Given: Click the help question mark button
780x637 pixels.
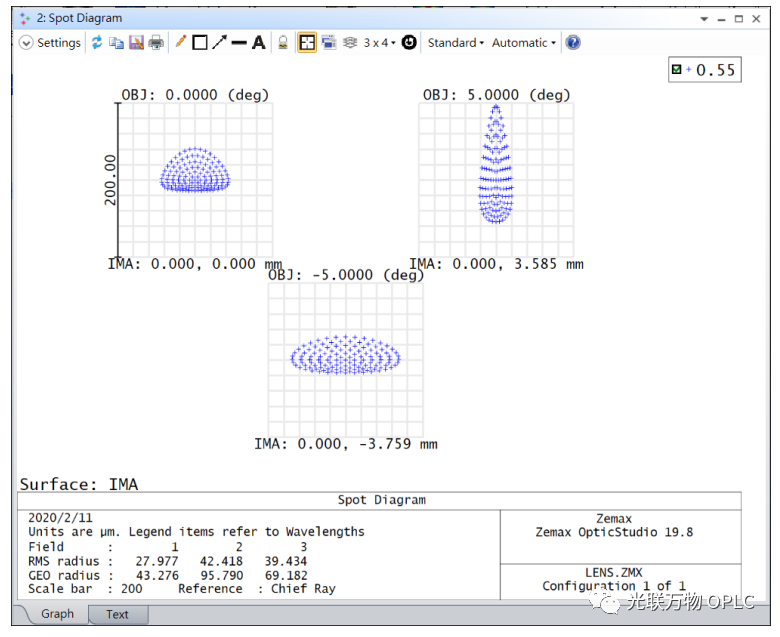Looking at the screenshot, I should tap(573, 43).
